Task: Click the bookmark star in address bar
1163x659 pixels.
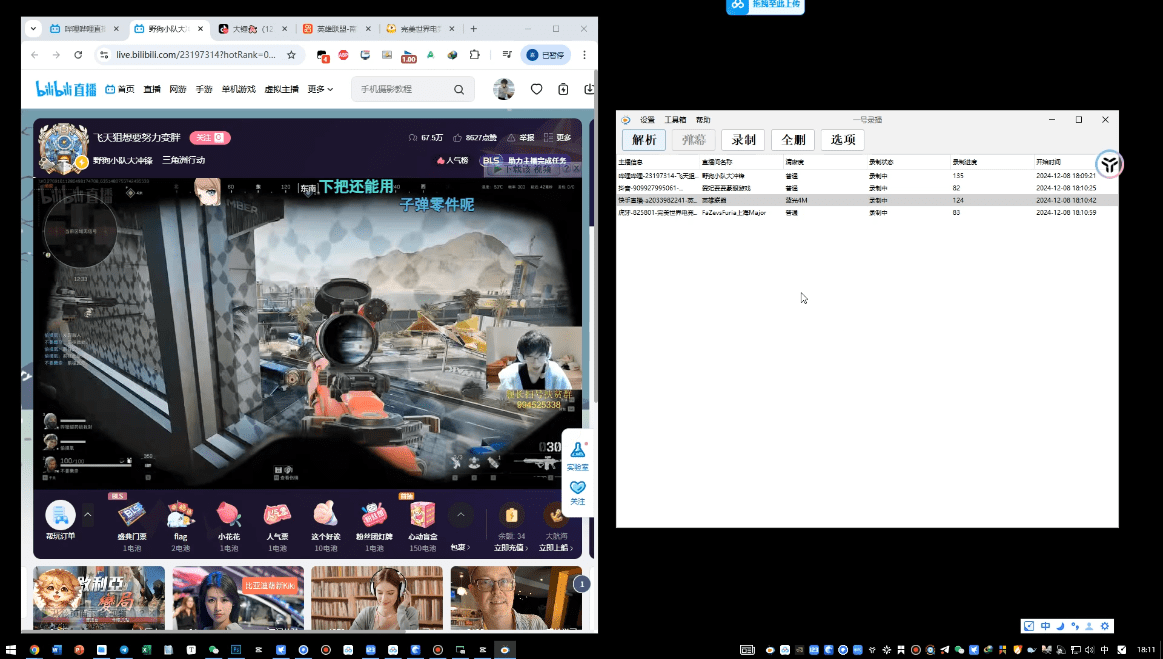Action: [291, 55]
